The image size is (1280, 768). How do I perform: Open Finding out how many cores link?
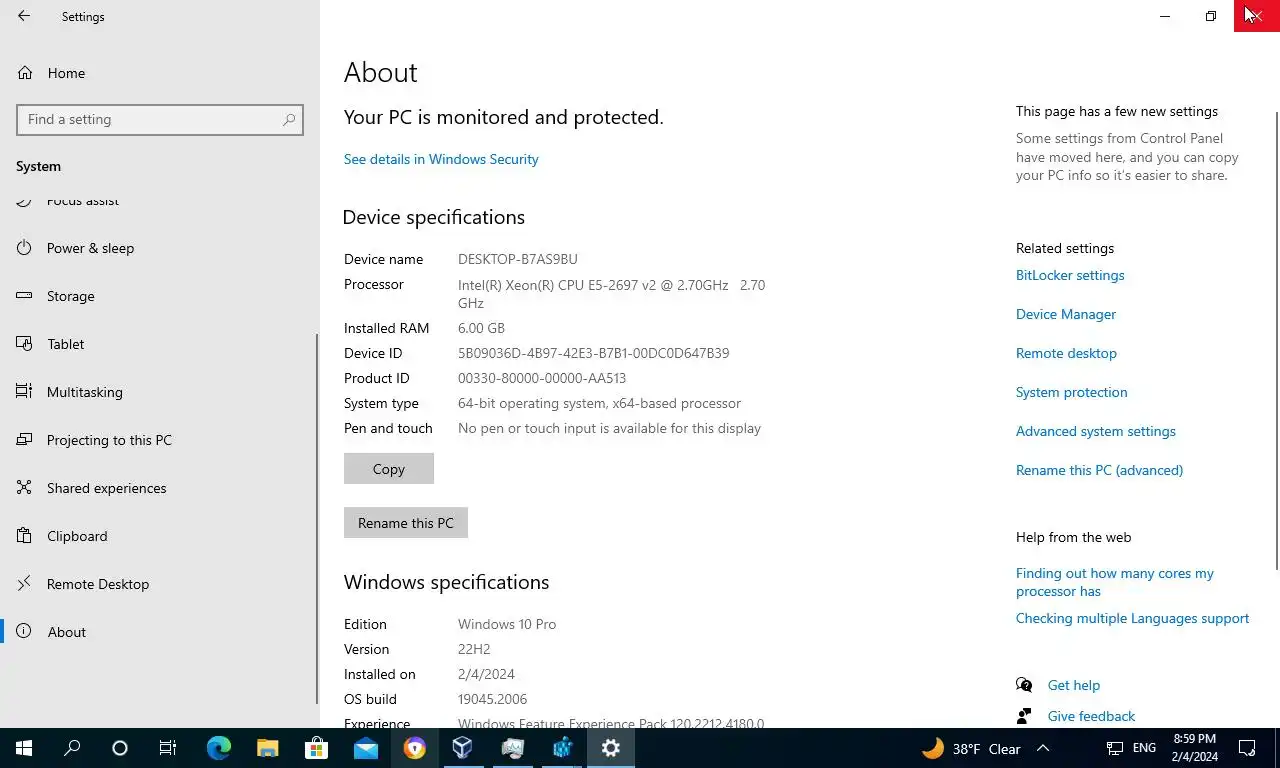point(1115,582)
